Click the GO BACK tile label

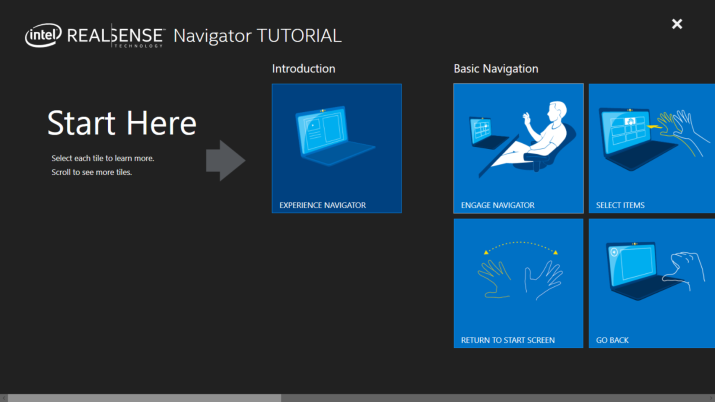coord(612,340)
